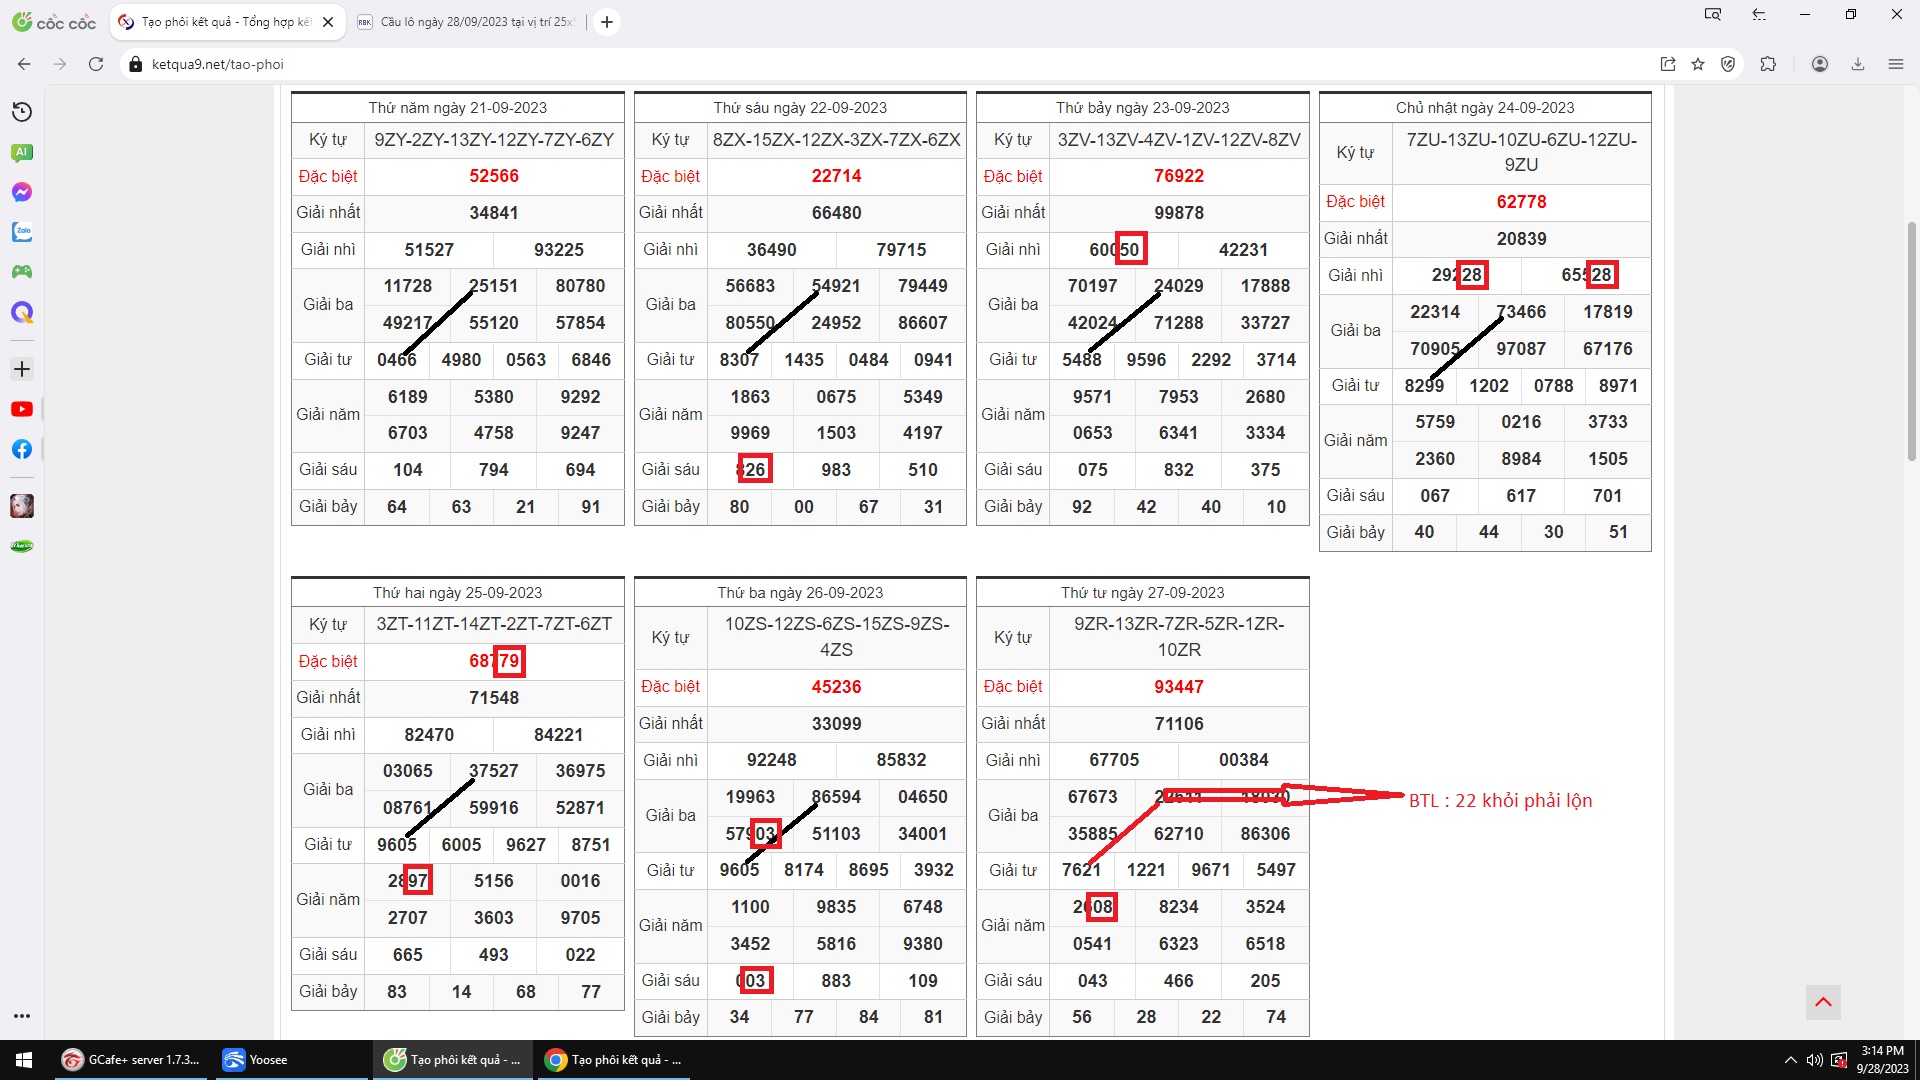The width and height of the screenshot is (1920, 1080).
Task: Open the downloads icon in the toolbar
Action: 1858,64
